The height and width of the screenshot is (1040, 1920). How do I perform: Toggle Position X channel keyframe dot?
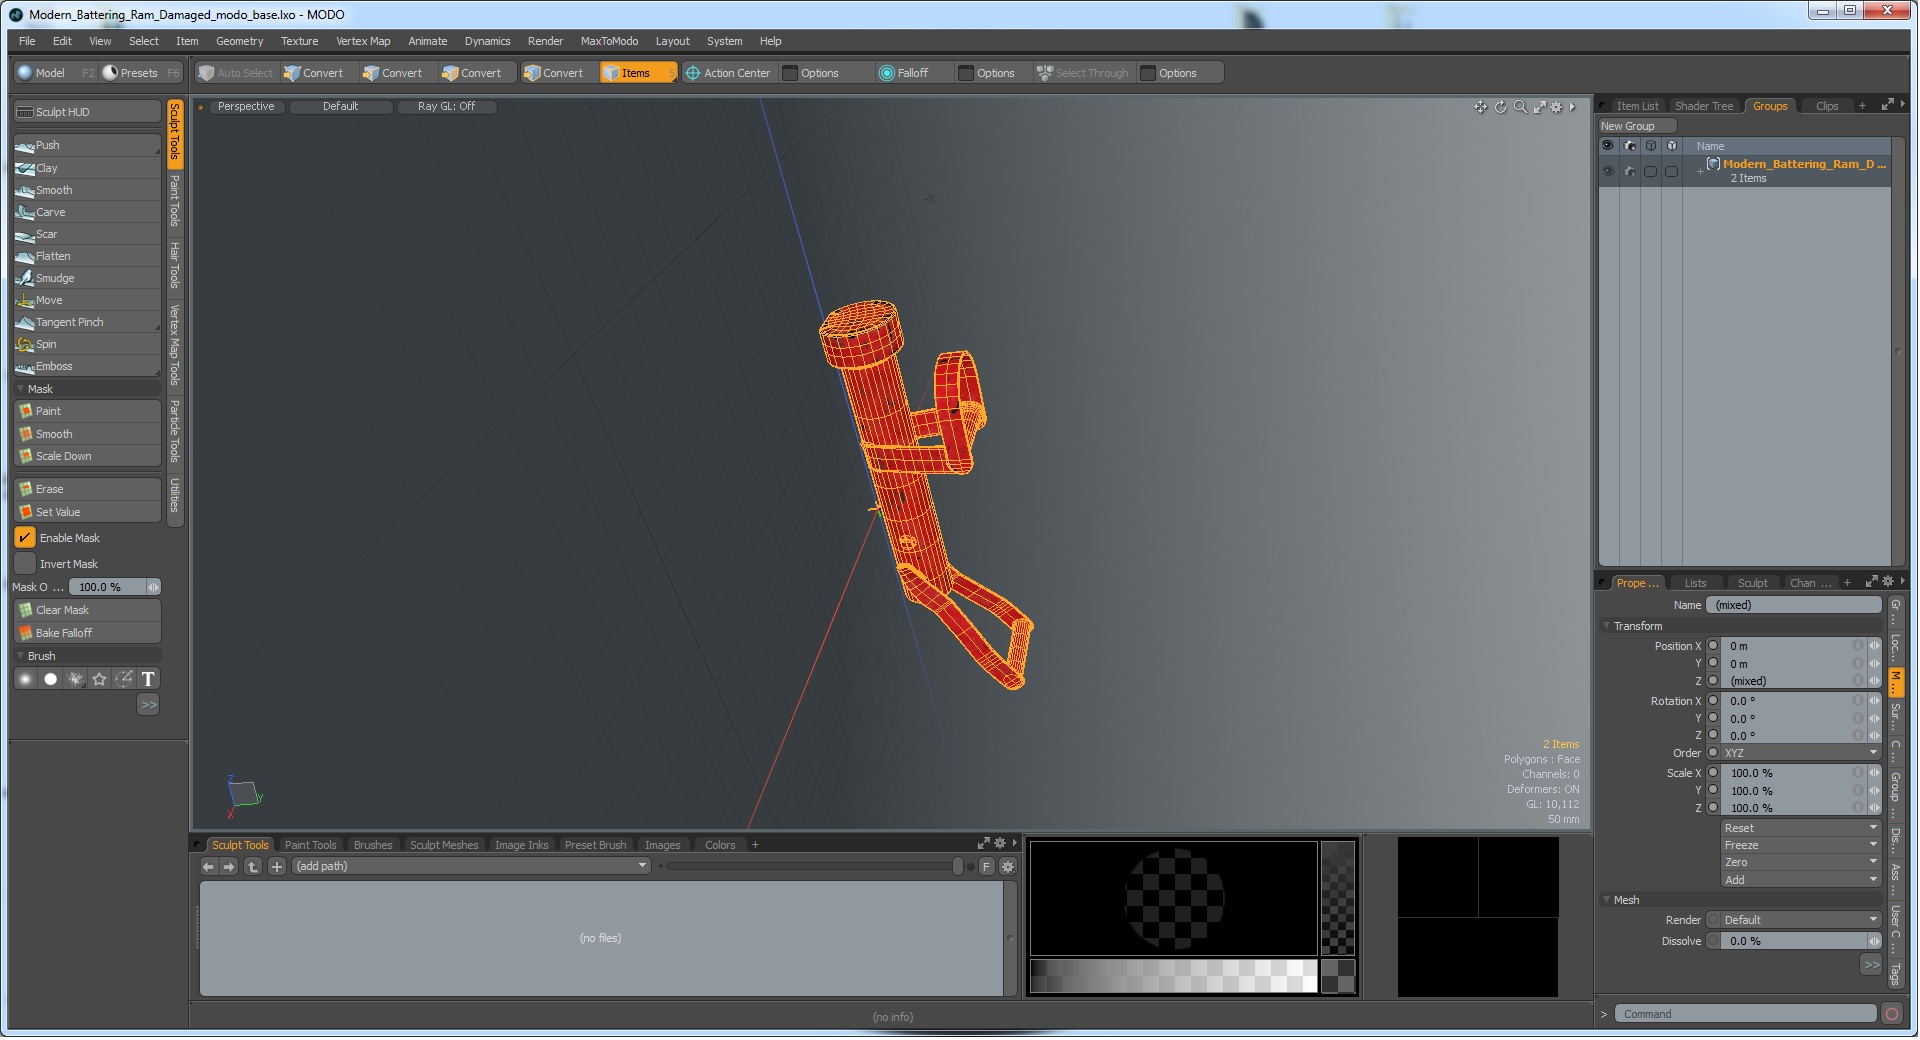[1713, 646]
